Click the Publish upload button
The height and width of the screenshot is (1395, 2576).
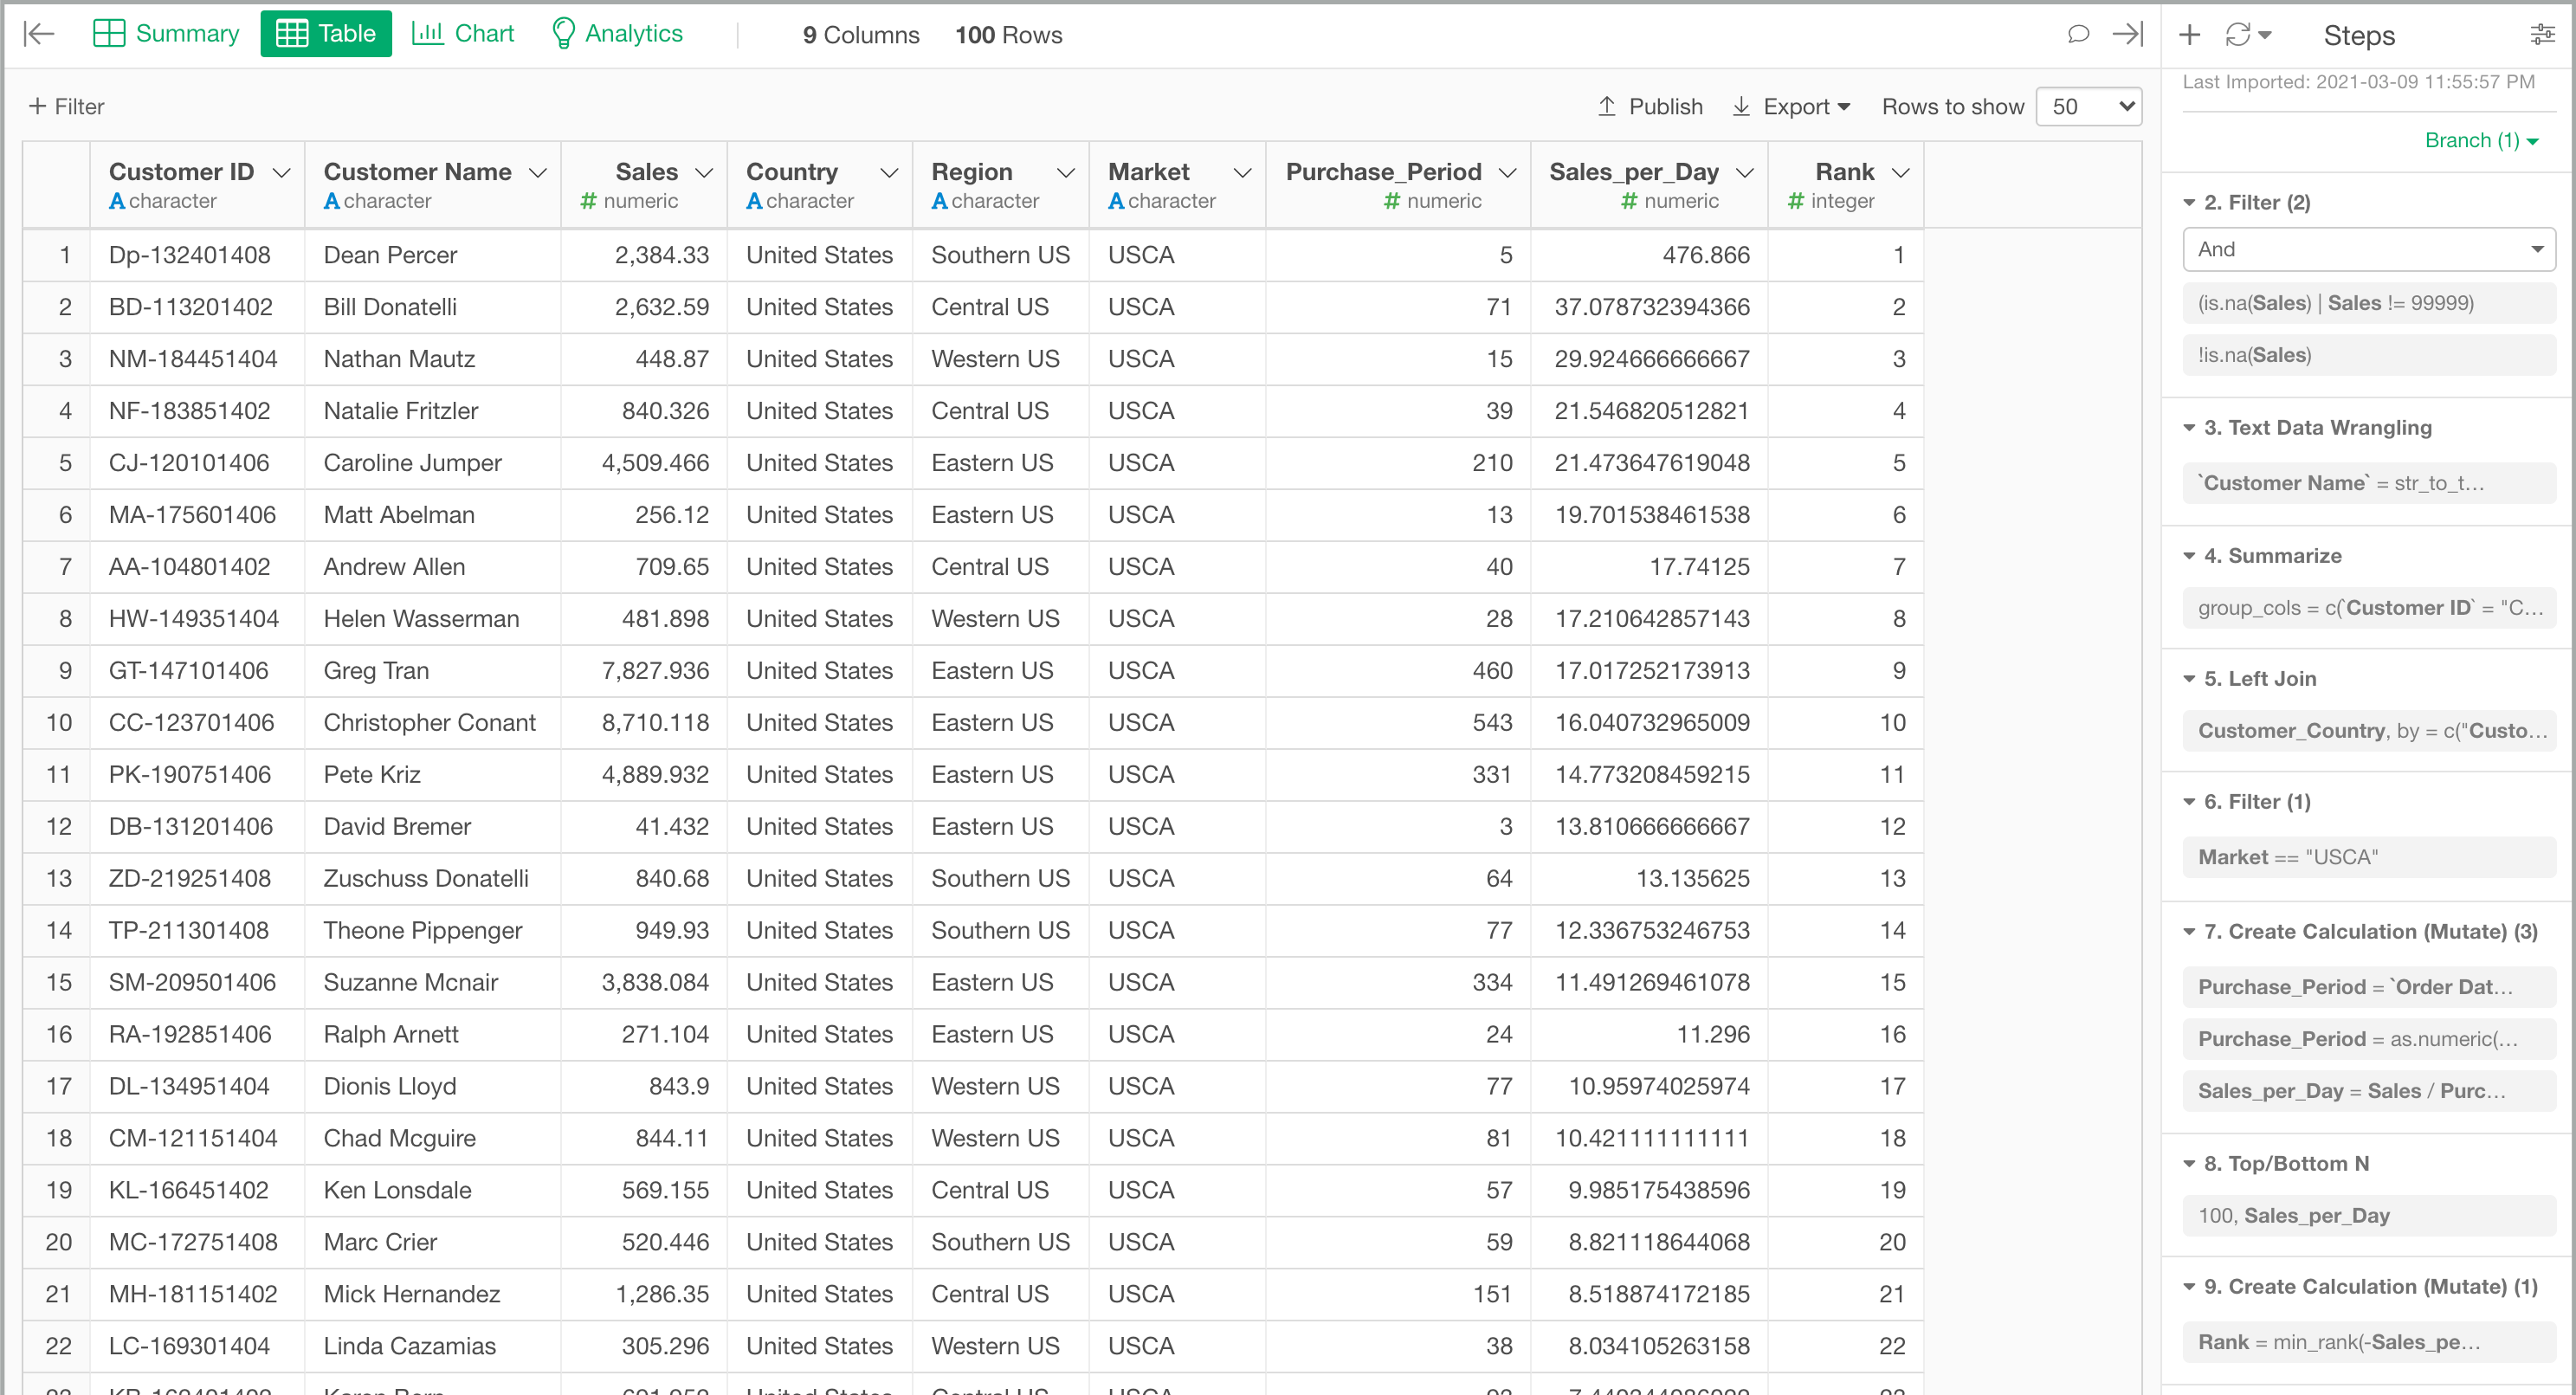tap(1649, 106)
